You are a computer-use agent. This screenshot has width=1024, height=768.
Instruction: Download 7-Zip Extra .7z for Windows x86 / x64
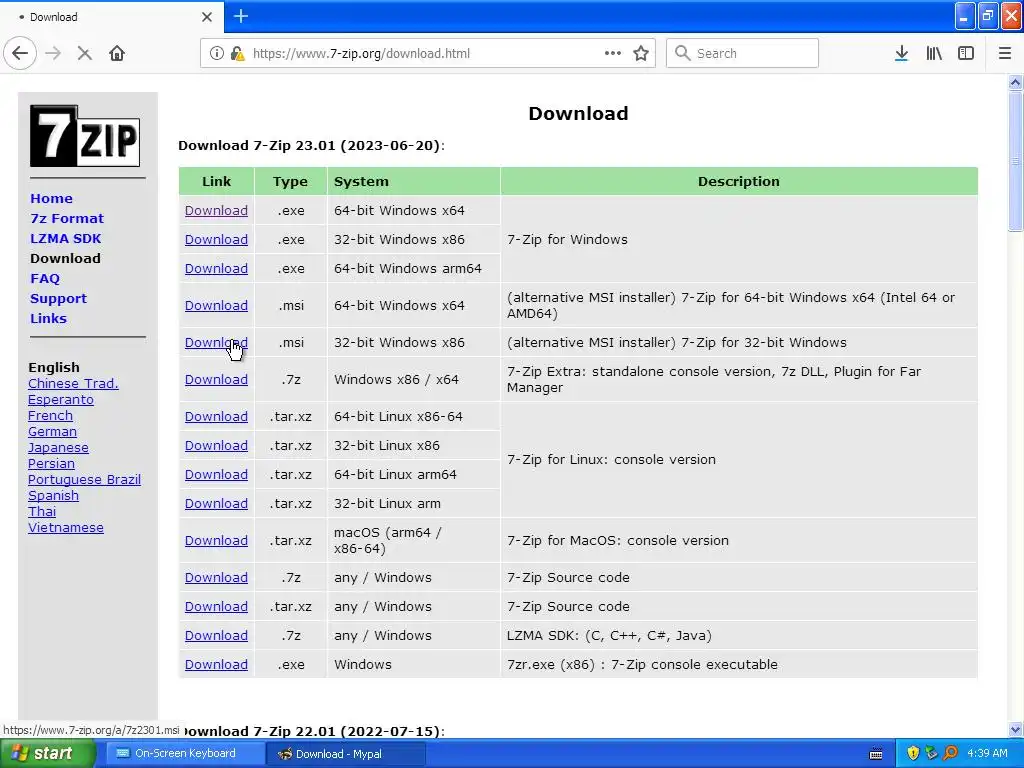(x=216, y=379)
